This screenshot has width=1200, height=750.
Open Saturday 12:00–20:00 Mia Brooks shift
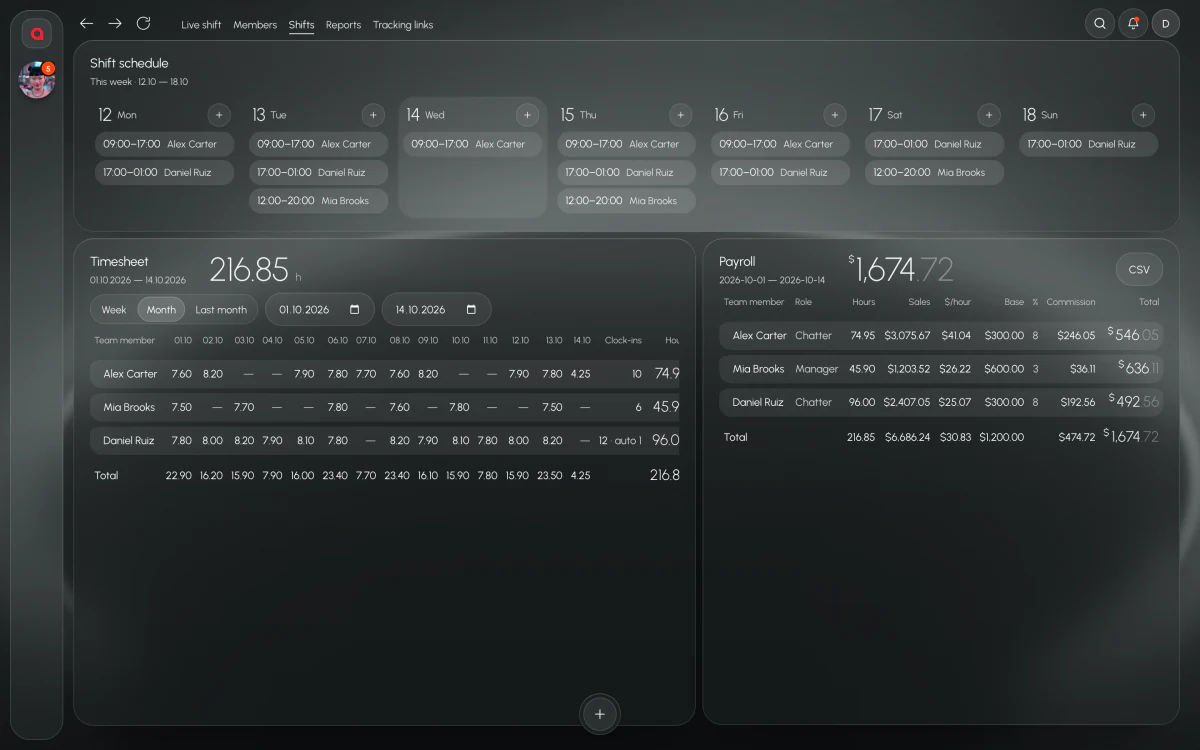coord(934,172)
